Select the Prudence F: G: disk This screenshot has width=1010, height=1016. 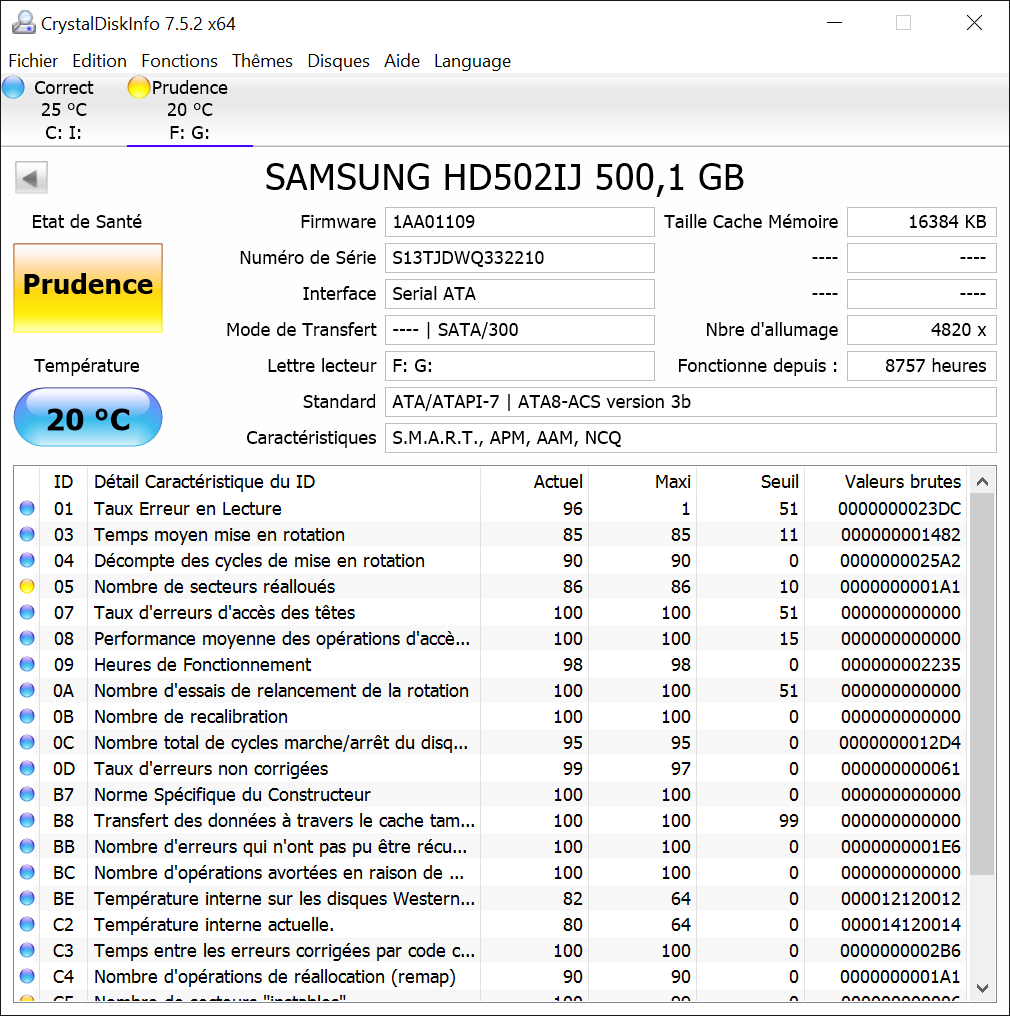[189, 110]
